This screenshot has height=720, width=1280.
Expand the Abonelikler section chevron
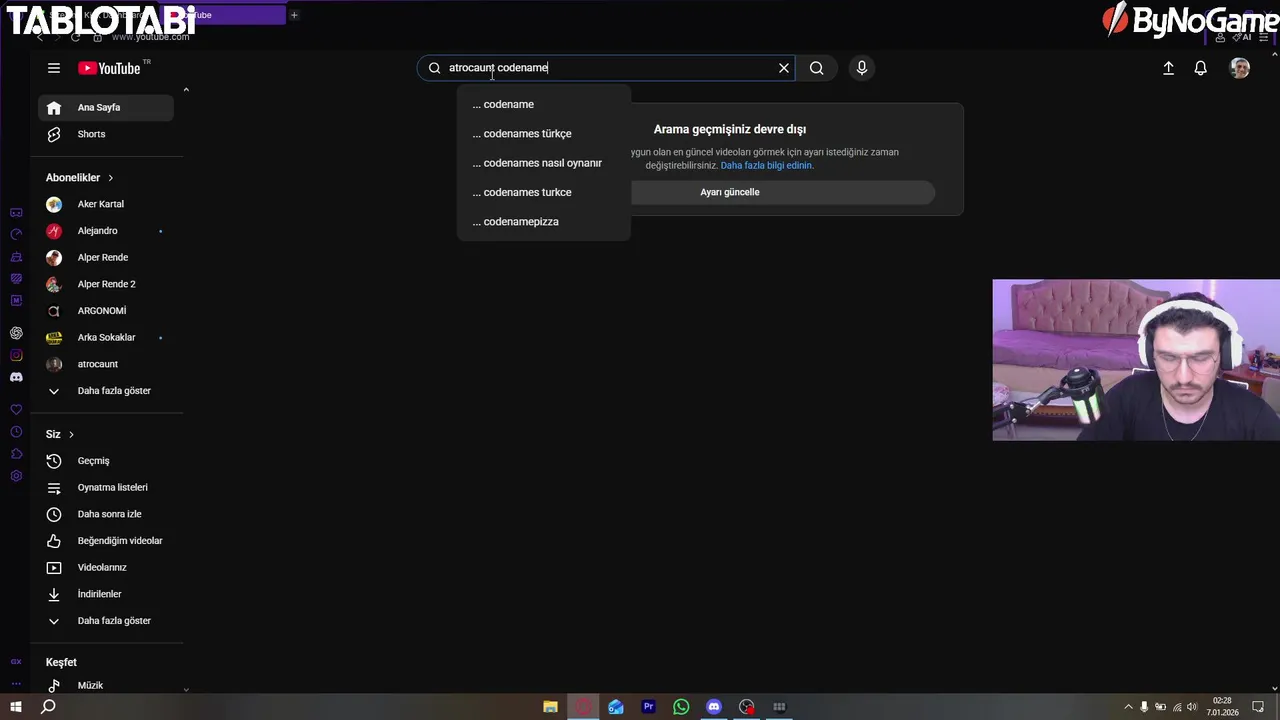point(110,178)
